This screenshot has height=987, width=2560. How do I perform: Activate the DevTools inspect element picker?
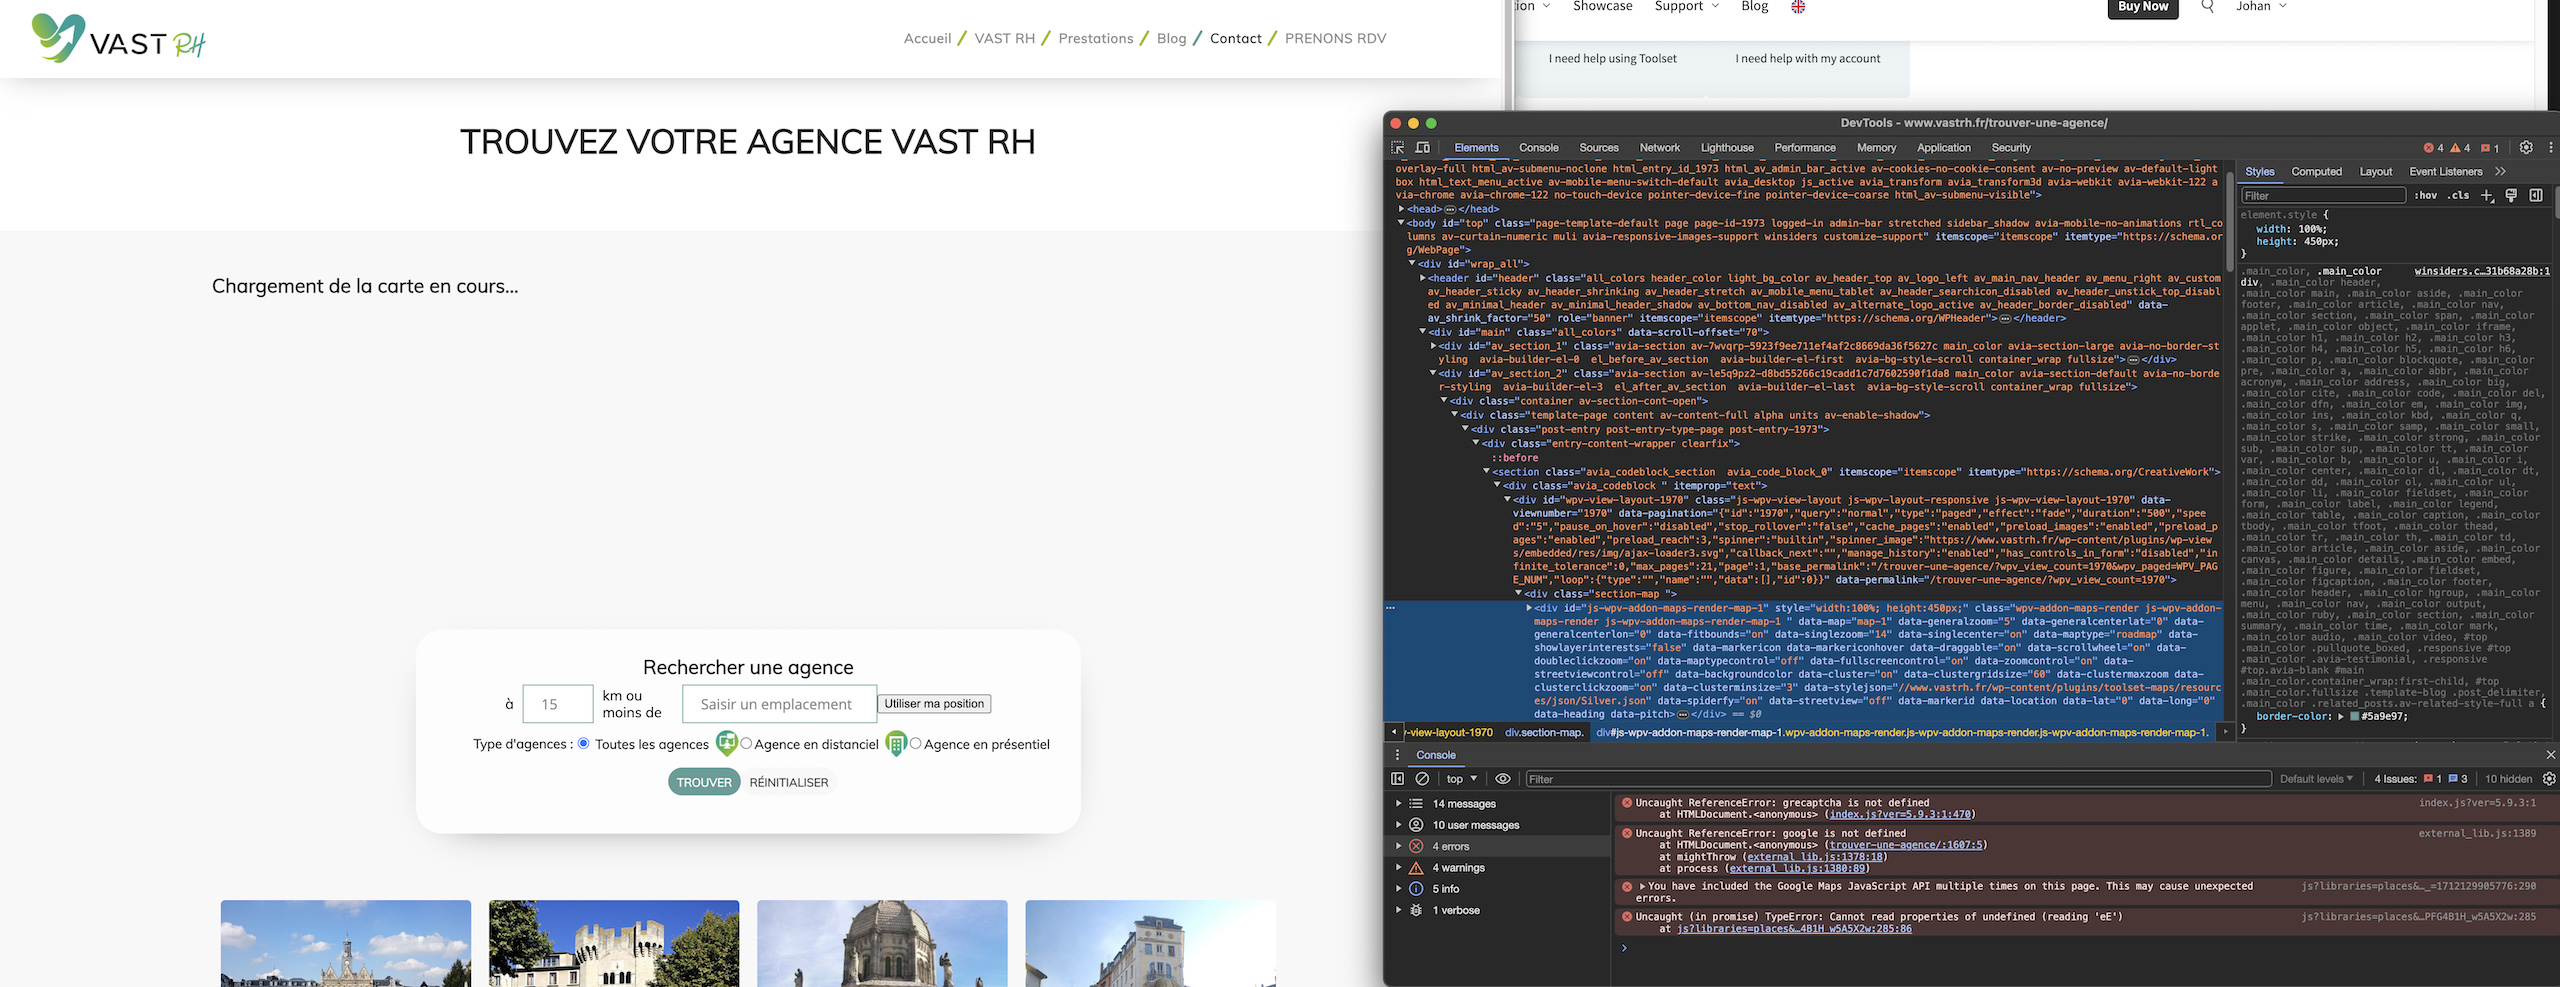1397,148
